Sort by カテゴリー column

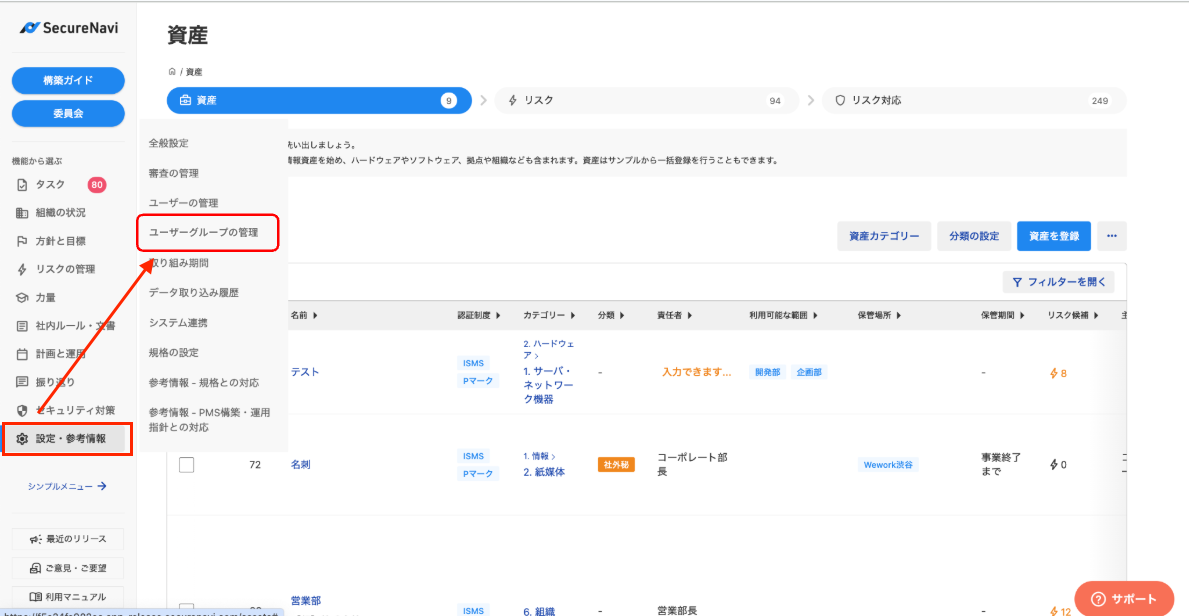pyautogui.click(x=548, y=316)
